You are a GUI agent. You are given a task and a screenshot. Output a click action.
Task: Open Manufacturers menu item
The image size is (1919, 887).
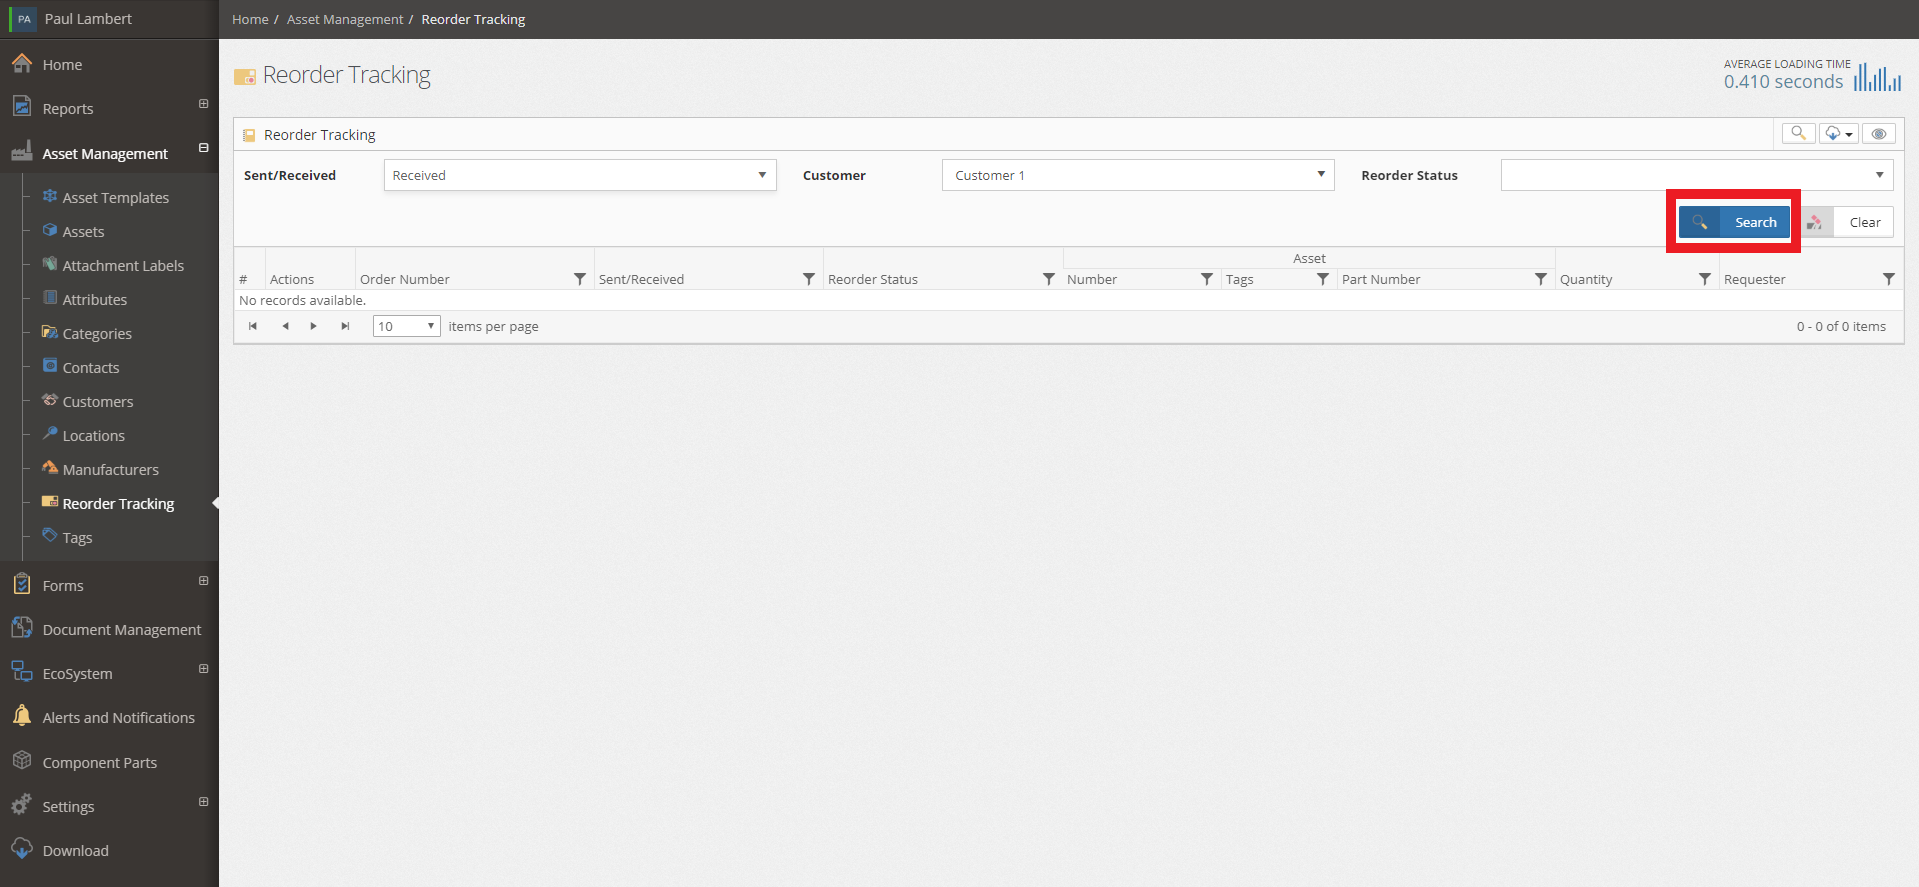pyautogui.click(x=111, y=470)
